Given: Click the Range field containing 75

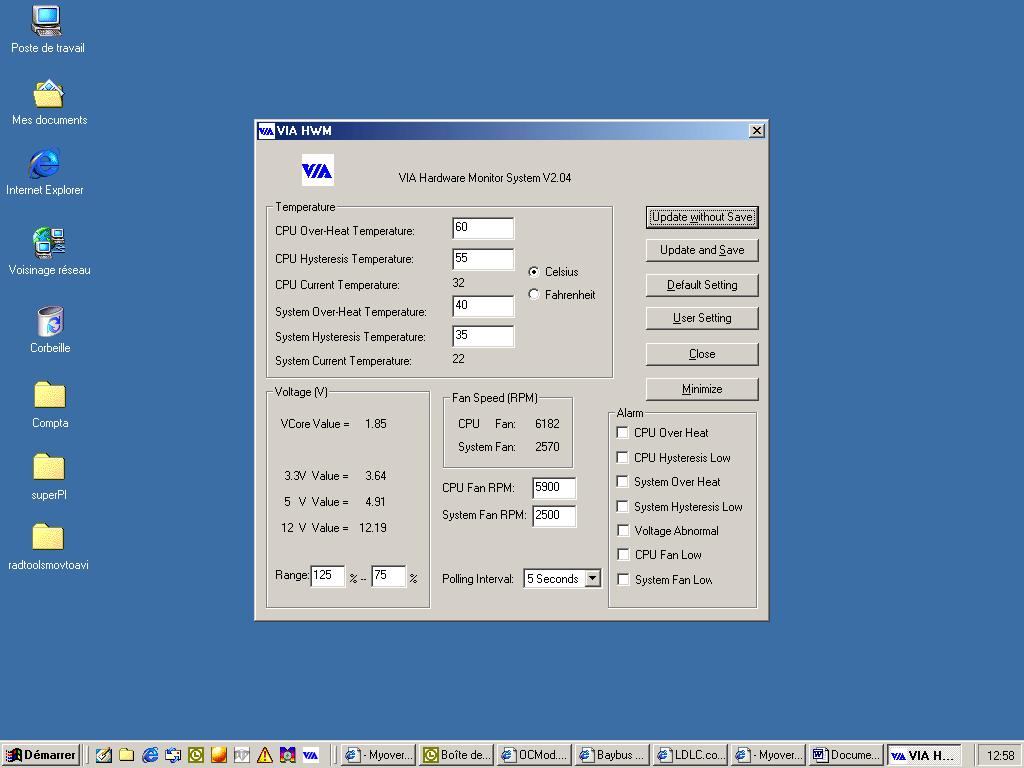Looking at the screenshot, I should click(x=389, y=576).
